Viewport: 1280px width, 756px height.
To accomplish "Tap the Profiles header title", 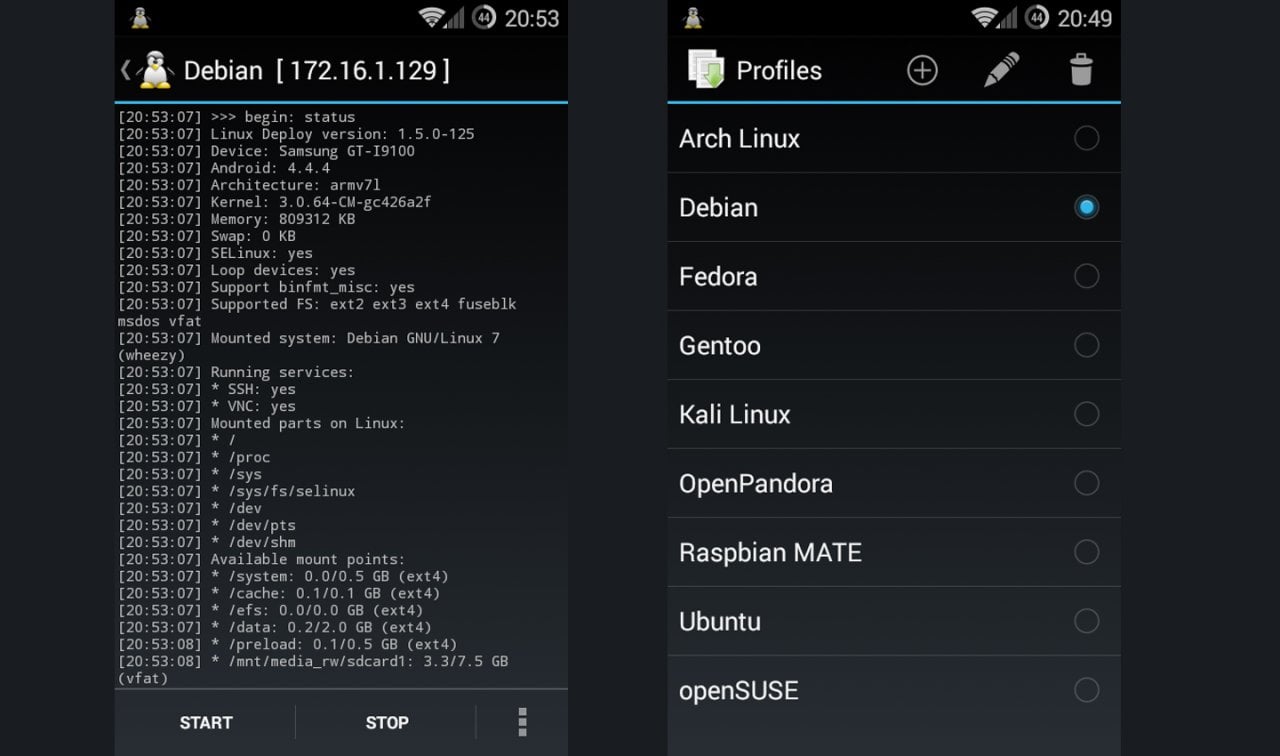I will click(x=779, y=70).
